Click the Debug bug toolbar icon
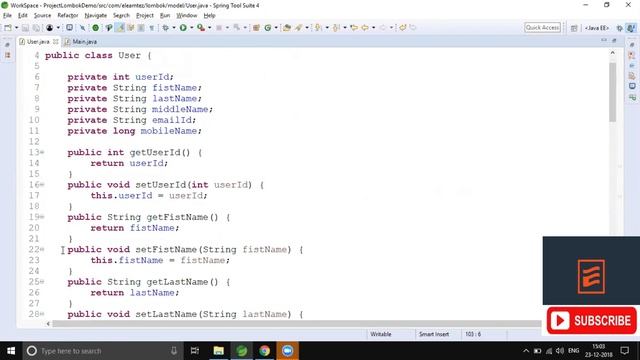 [165, 28]
